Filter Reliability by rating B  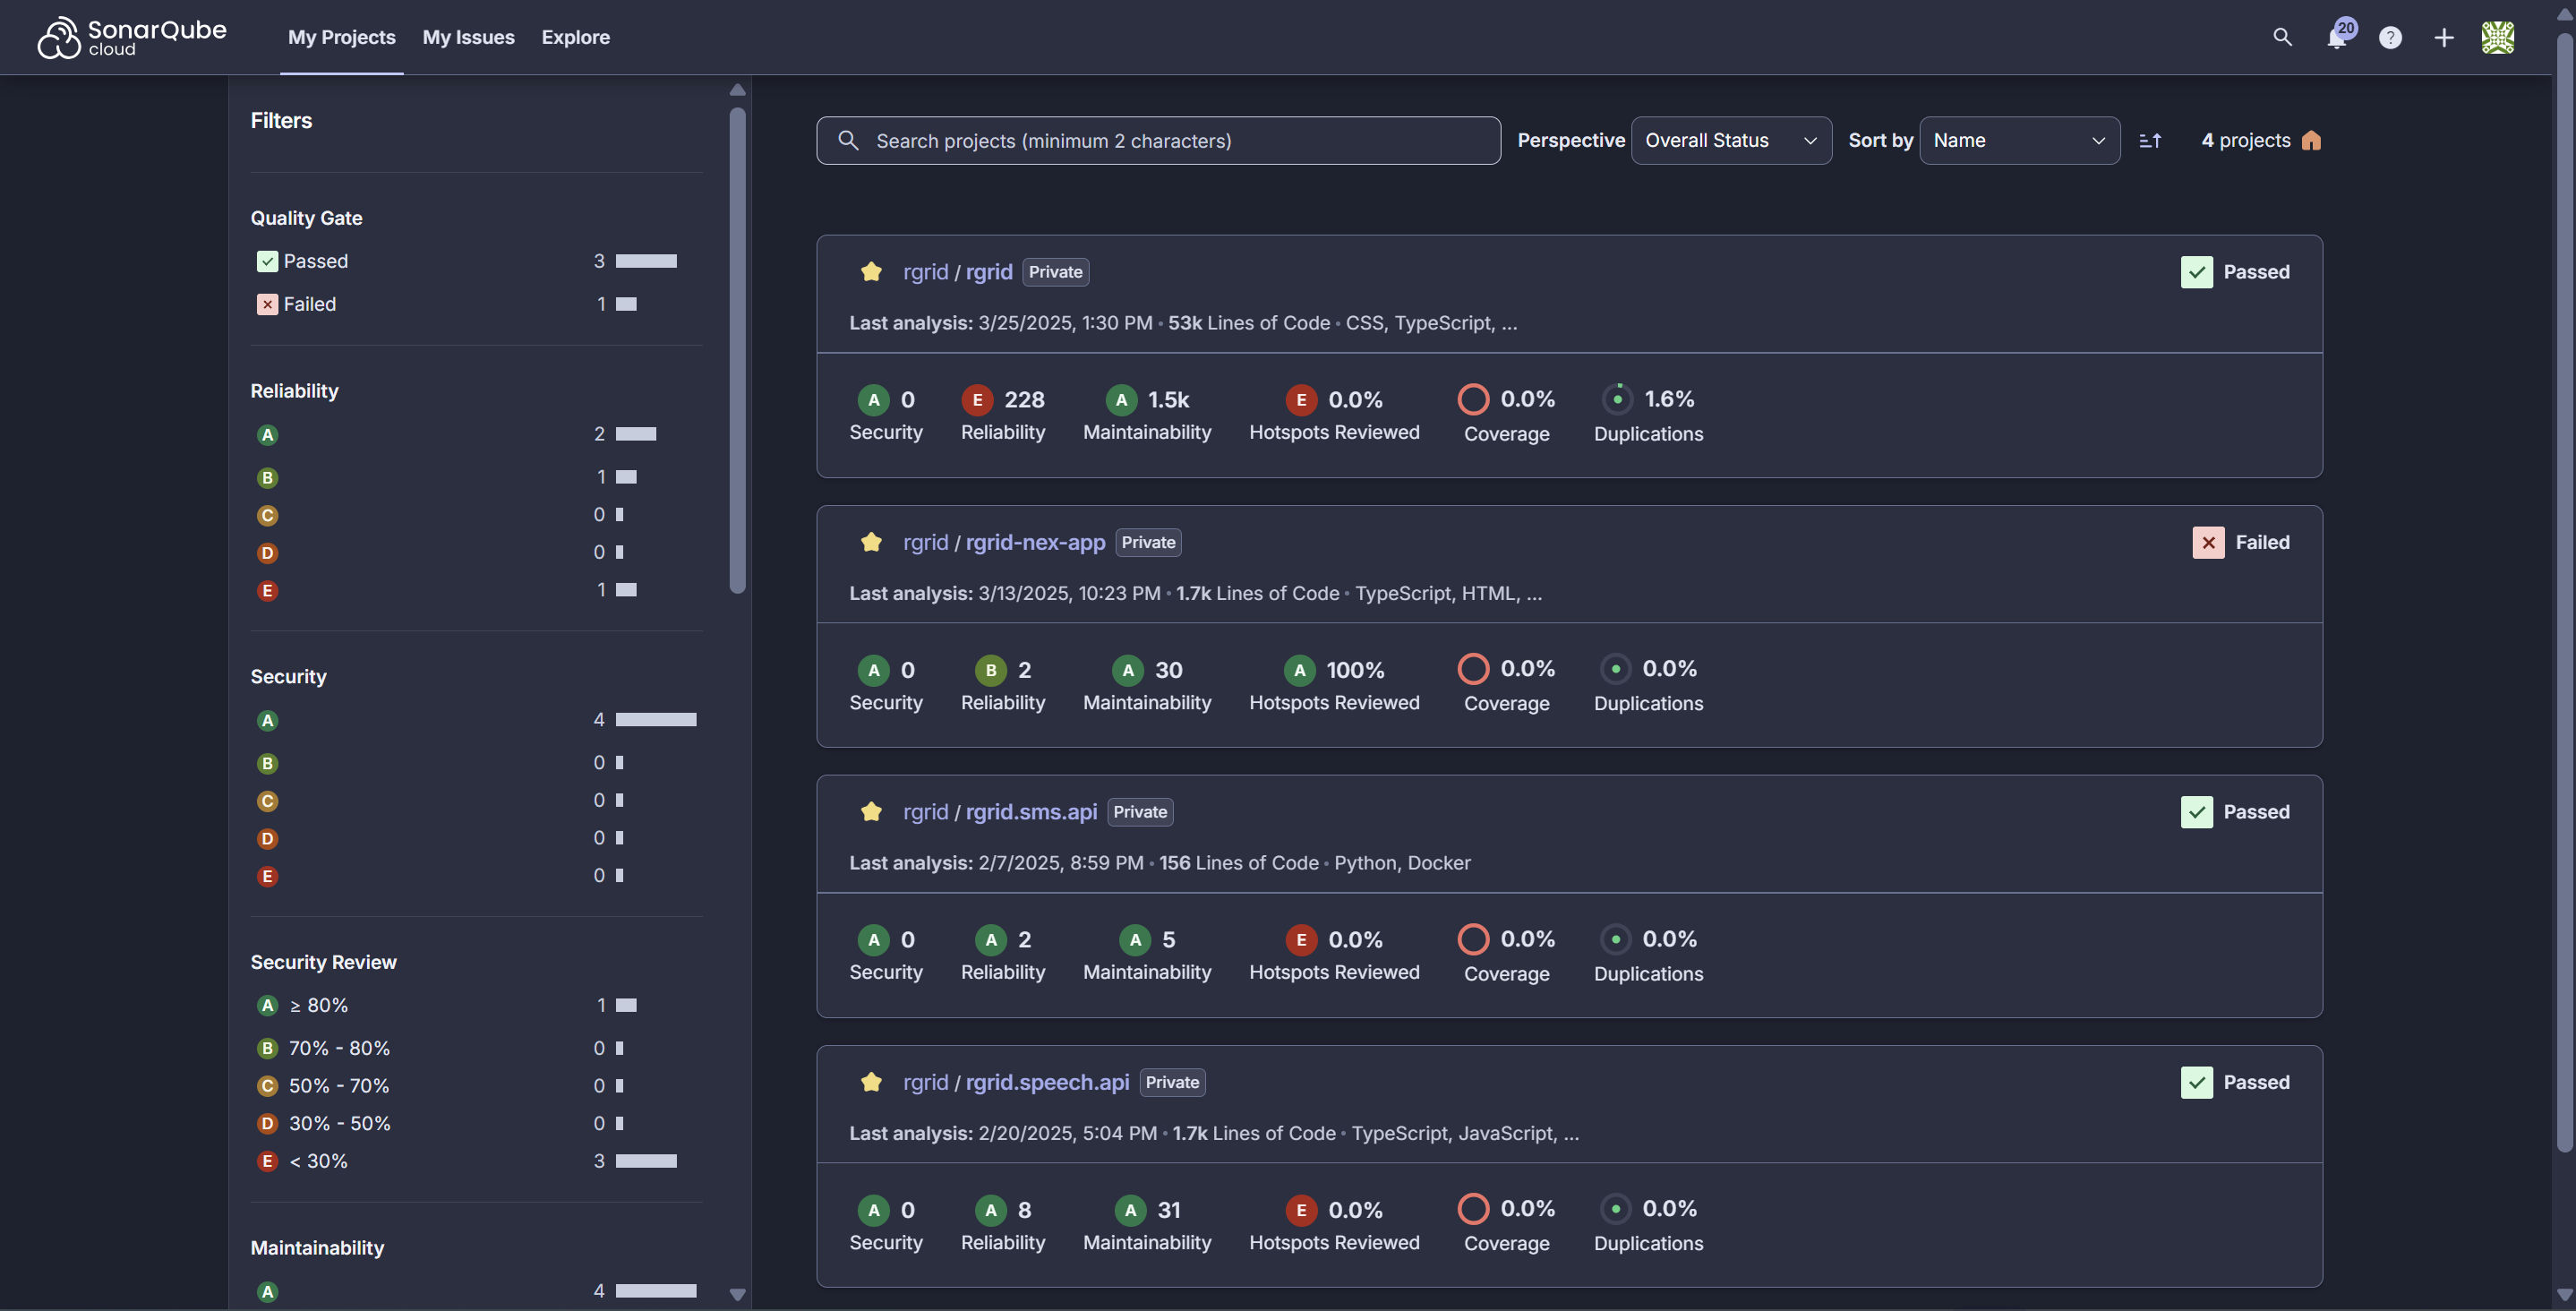476,478
